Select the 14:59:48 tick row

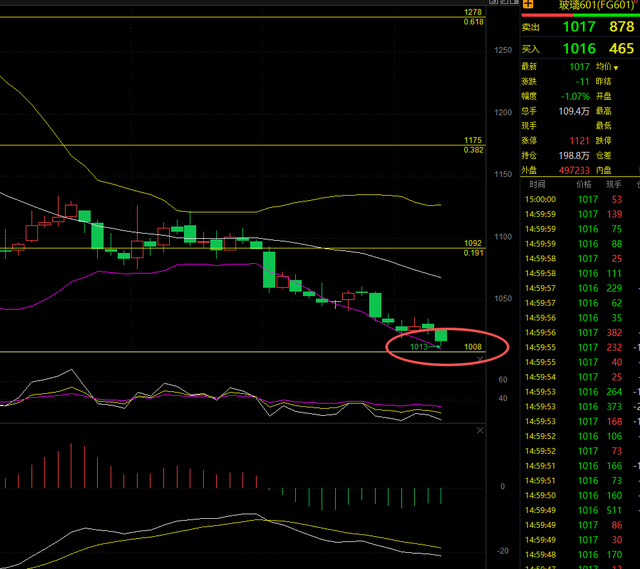coord(580,555)
